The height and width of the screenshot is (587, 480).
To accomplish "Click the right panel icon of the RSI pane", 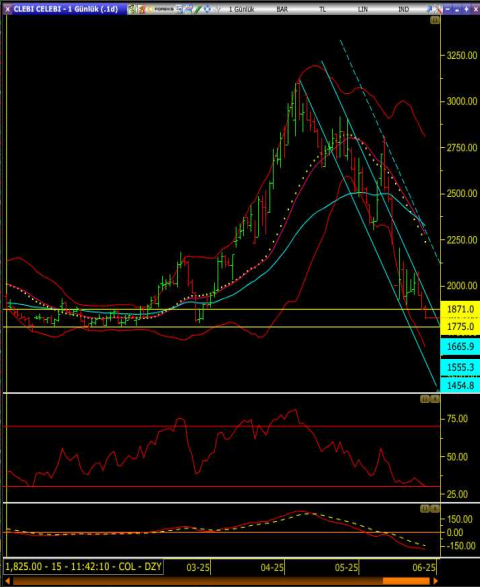I will tap(435, 399).
